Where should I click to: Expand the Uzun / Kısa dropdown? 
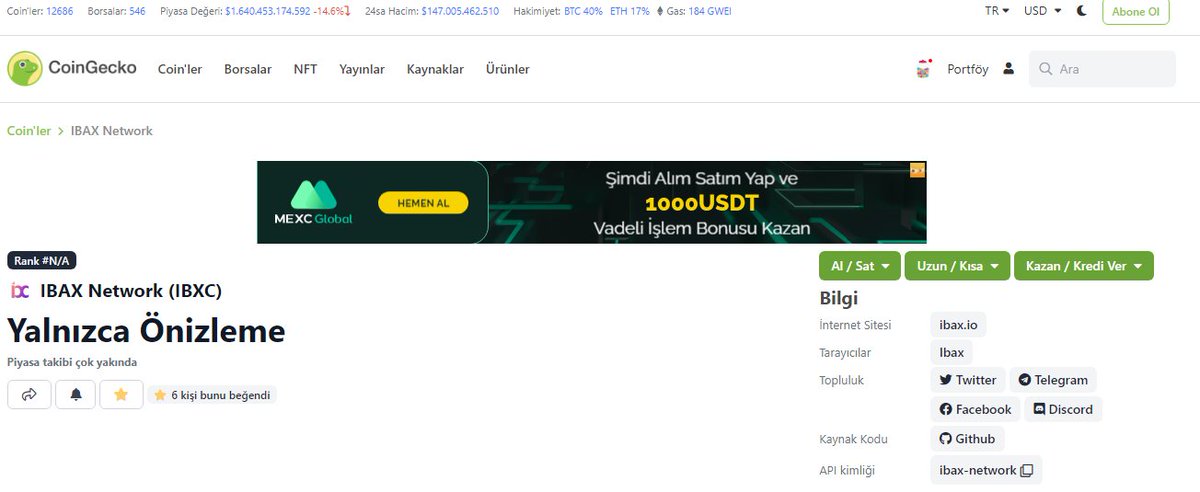(x=957, y=266)
